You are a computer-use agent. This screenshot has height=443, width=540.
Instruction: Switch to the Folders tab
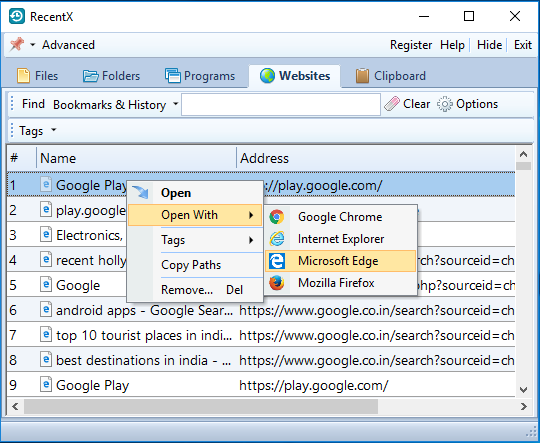(x=111, y=76)
